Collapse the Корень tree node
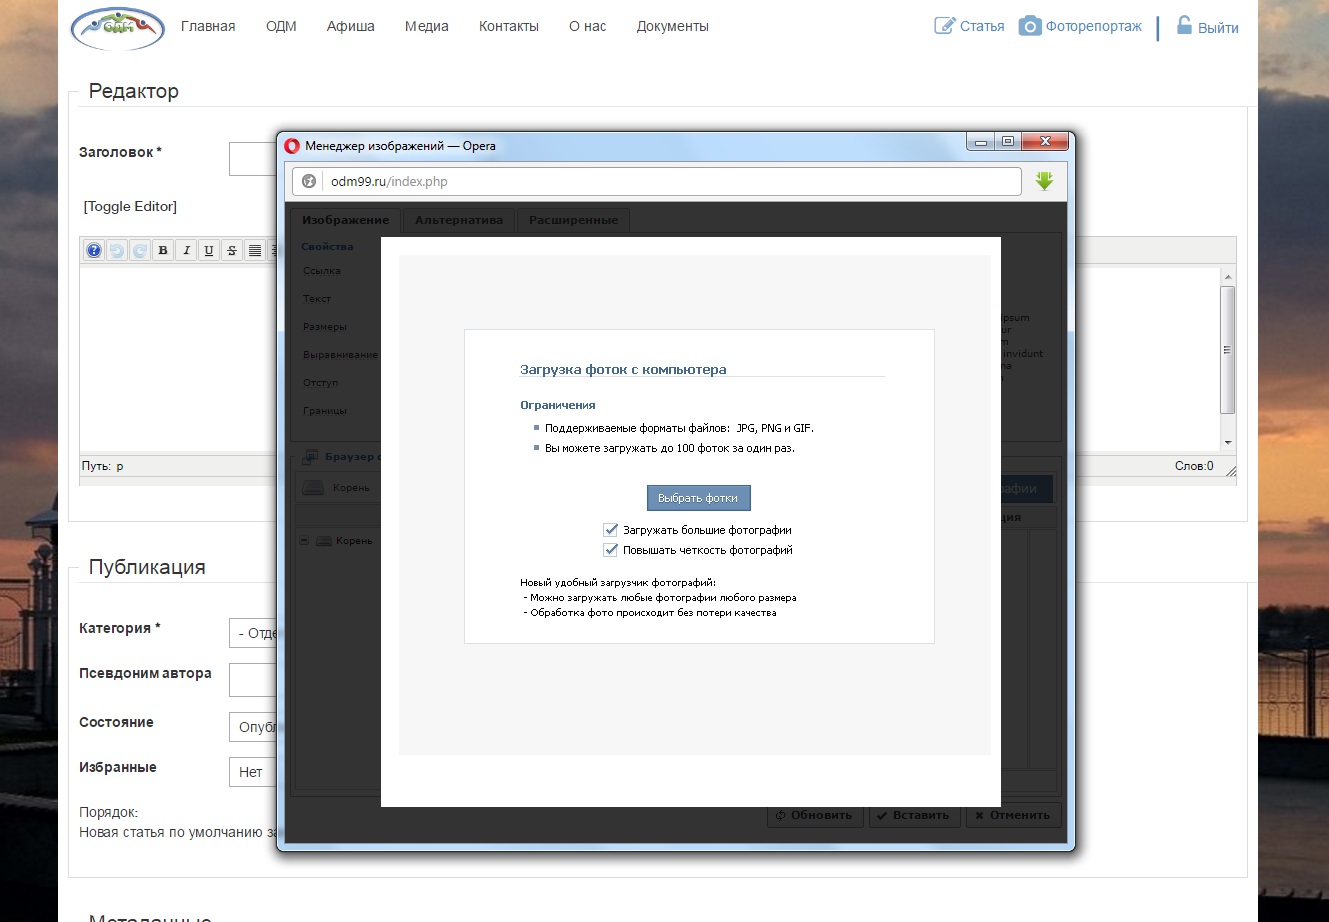This screenshot has height=922, width=1329. click(x=304, y=541)
